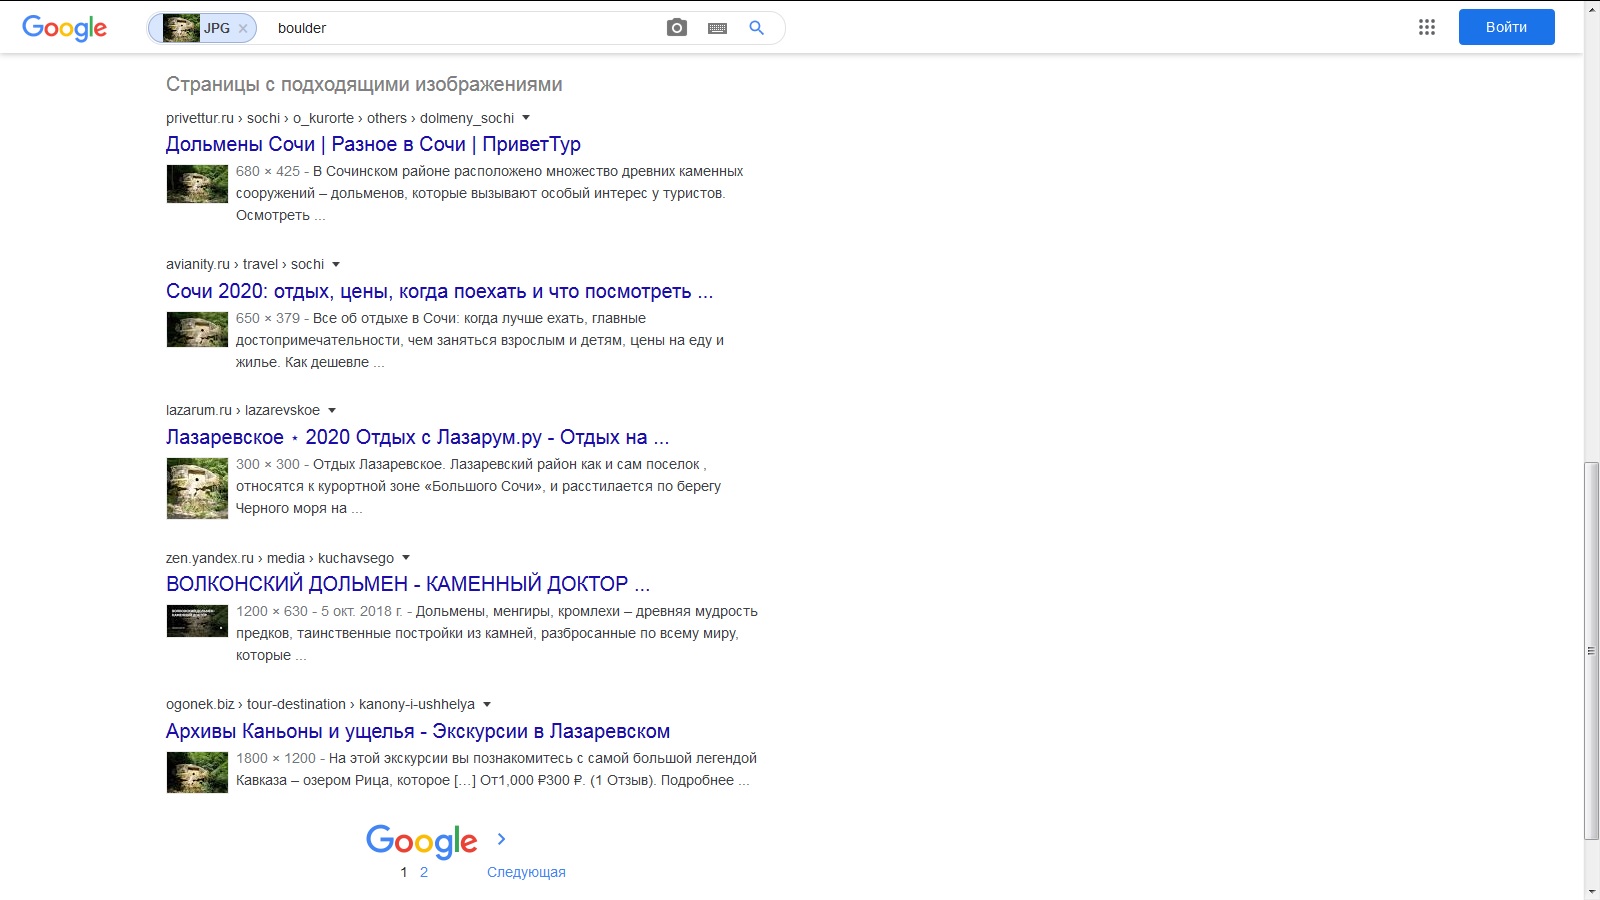Viewport: 1600px width, 900px height.
Task: Open the Дольмены Сочи ПриветТур result
Action: pos(373,144)
